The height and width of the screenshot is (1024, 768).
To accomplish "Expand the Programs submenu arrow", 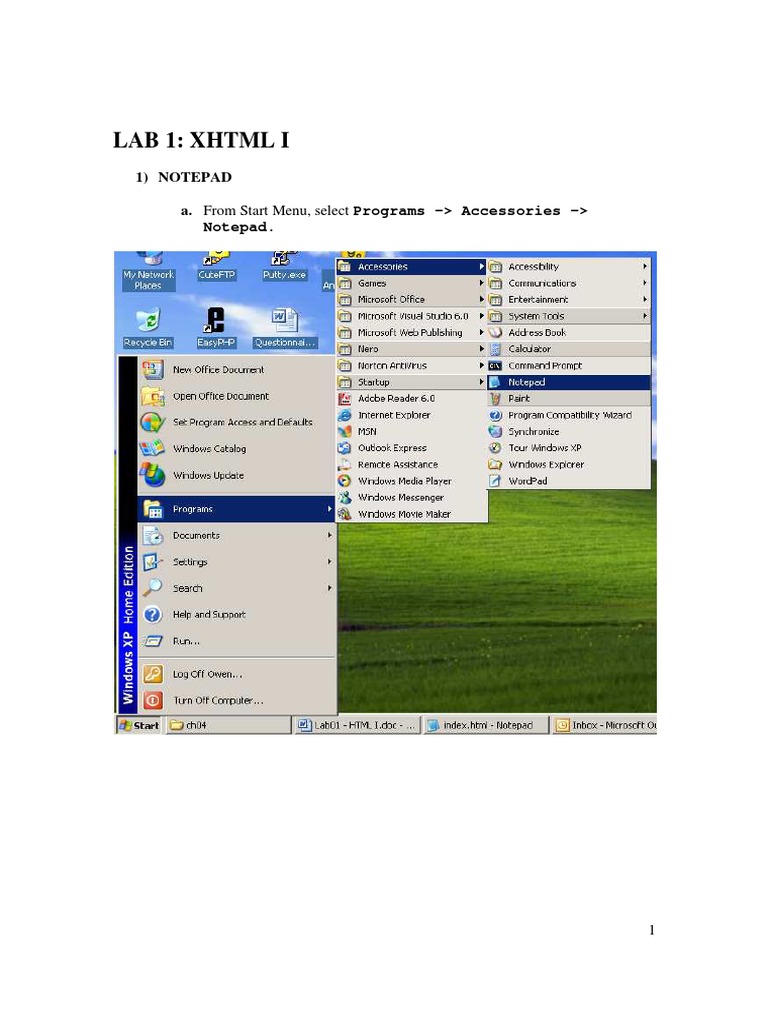I will click(x=330, y=509).
